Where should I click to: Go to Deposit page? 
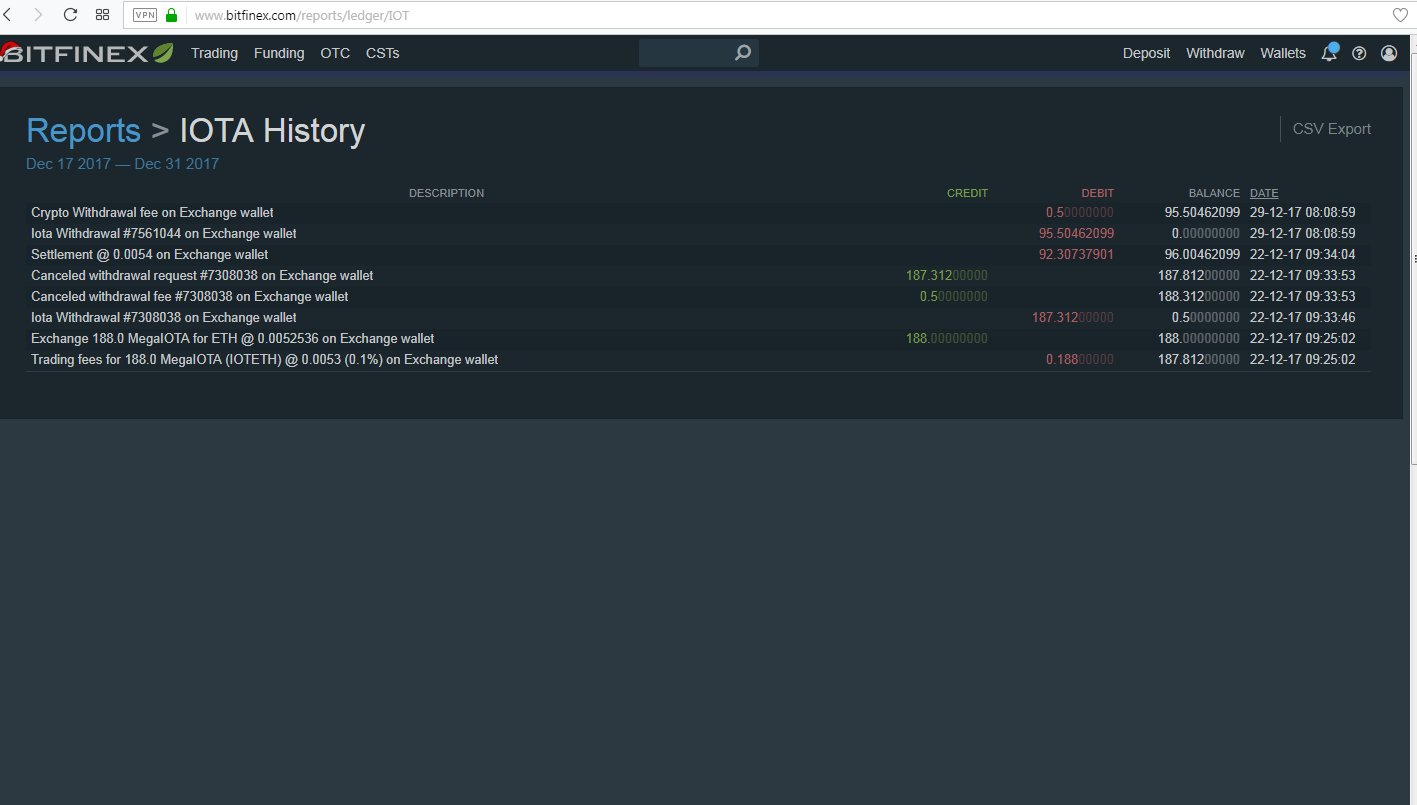(1146, 53)
